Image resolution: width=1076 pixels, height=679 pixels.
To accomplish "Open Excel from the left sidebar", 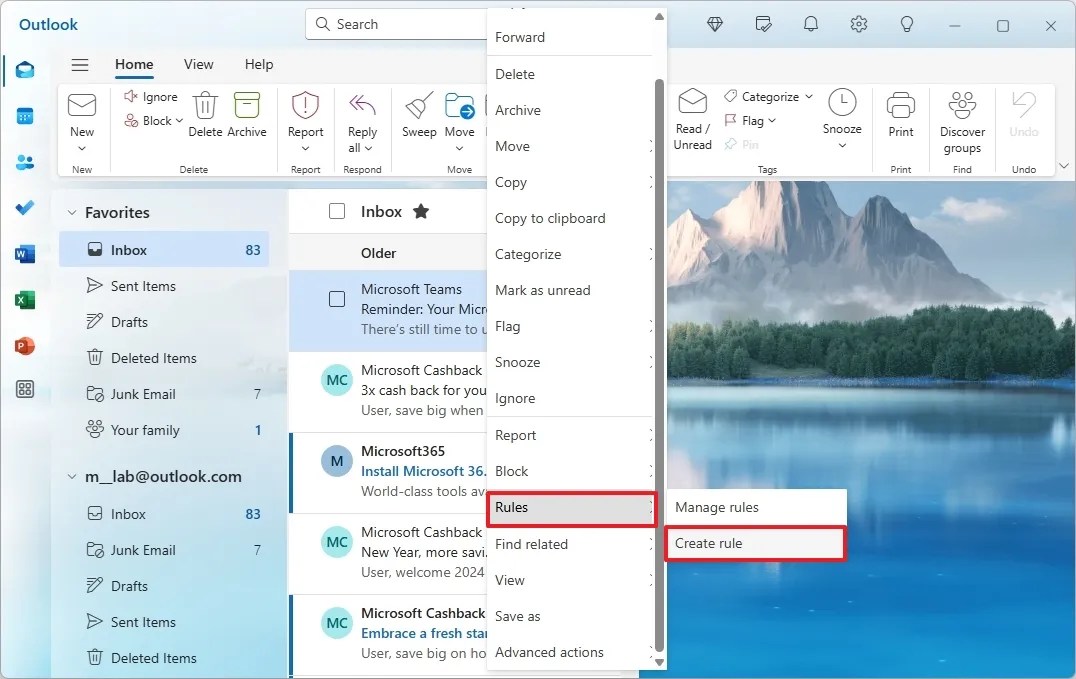I will point(25,298).
